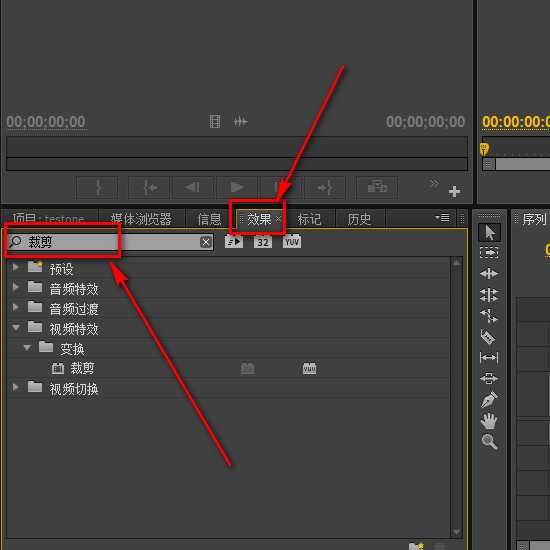Expand the 预设 folder
Viewport: 550px width, 550px height.
click(x=15, y=267)
